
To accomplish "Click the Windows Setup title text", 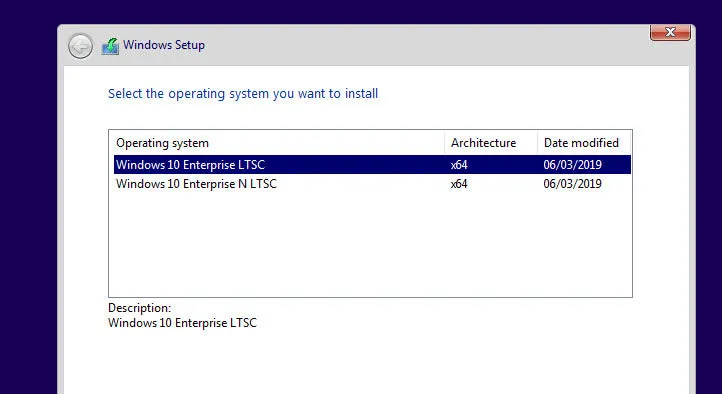I will coord(164,45).
